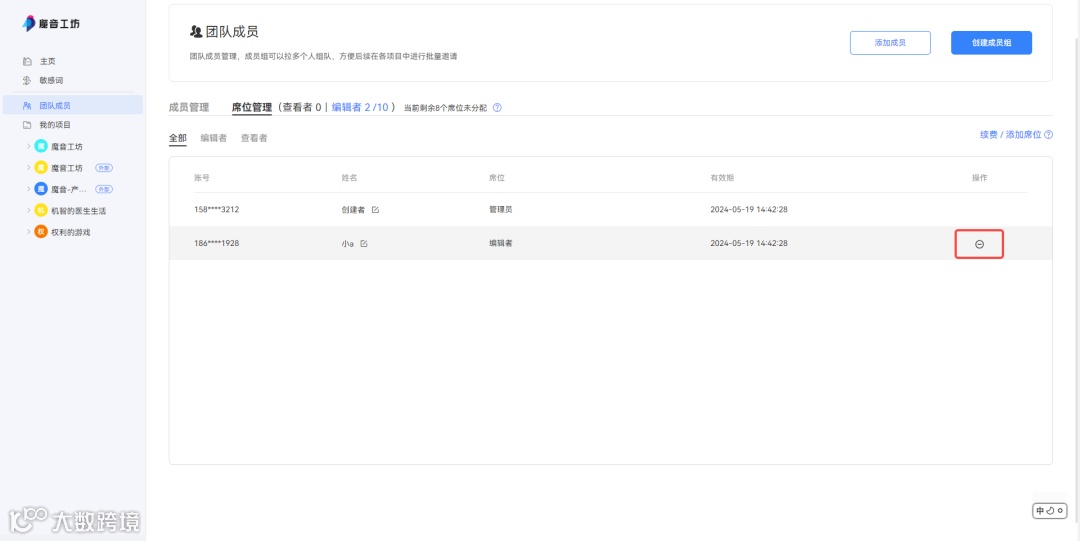
Task: Expand the 机智的医生生活 project
Action: pyautogui.click(x=28, y=210)
